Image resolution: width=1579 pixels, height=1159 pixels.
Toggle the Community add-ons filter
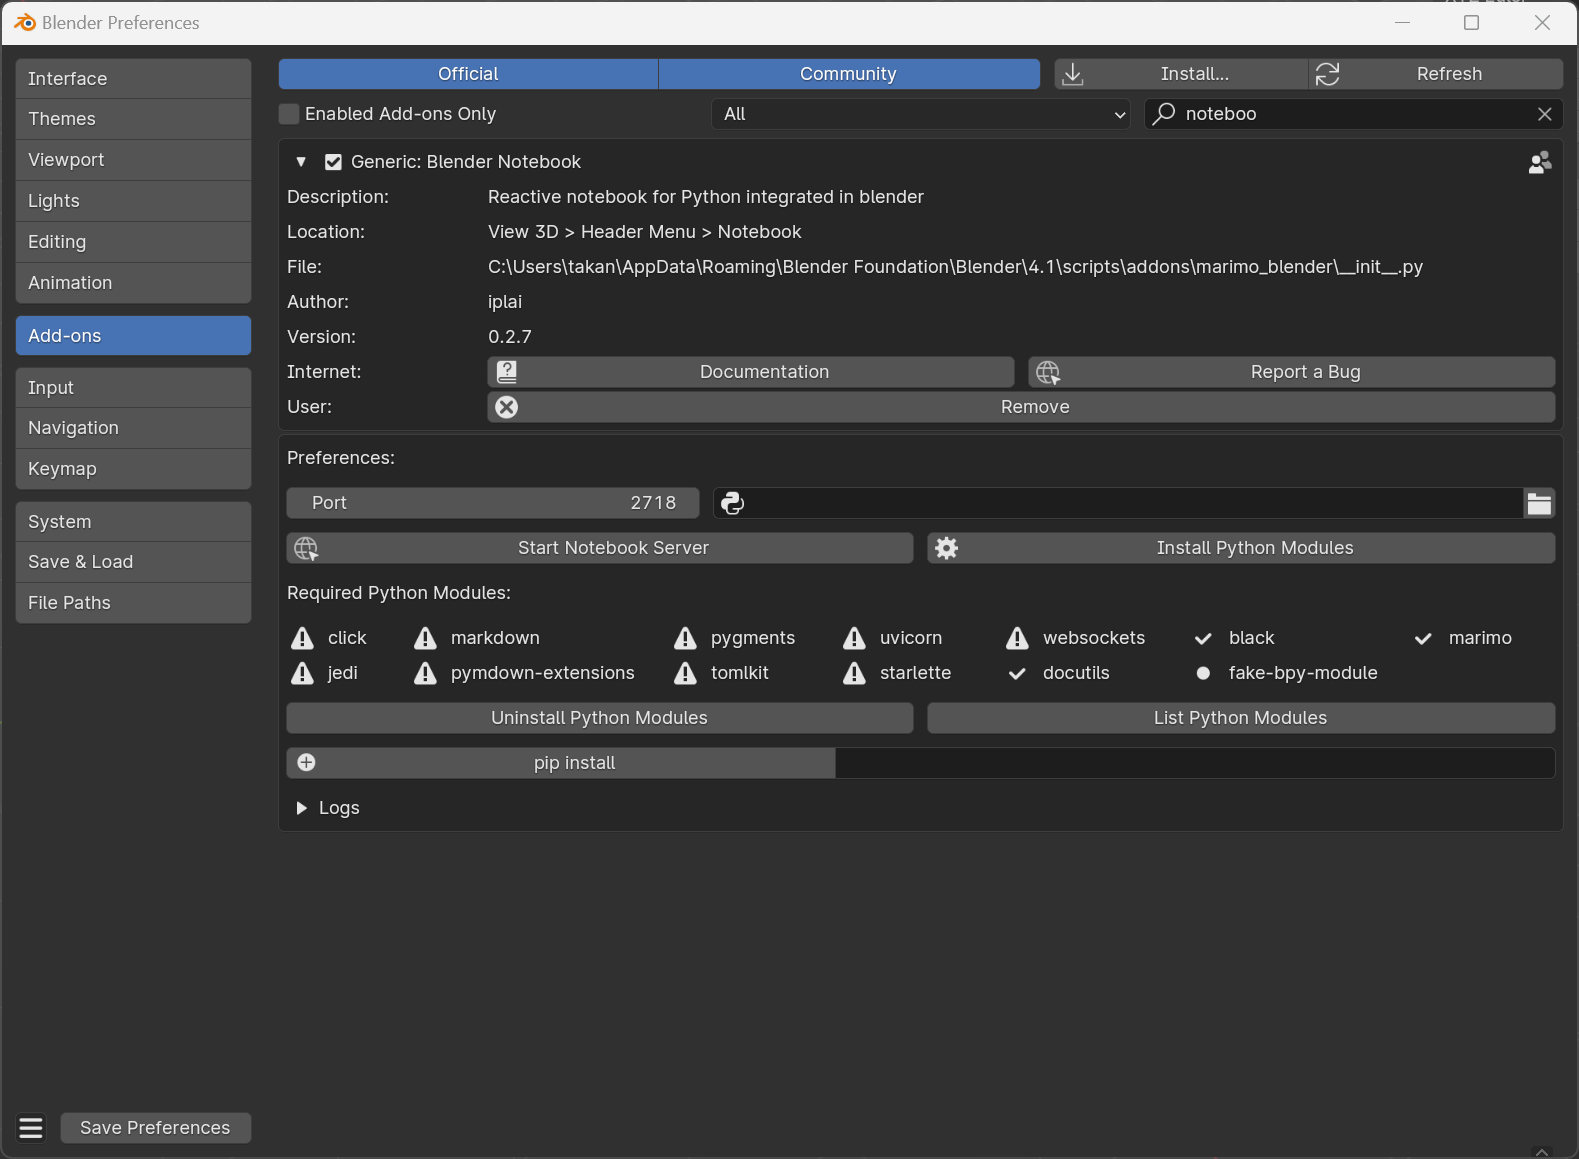click(x=848, y=74)
